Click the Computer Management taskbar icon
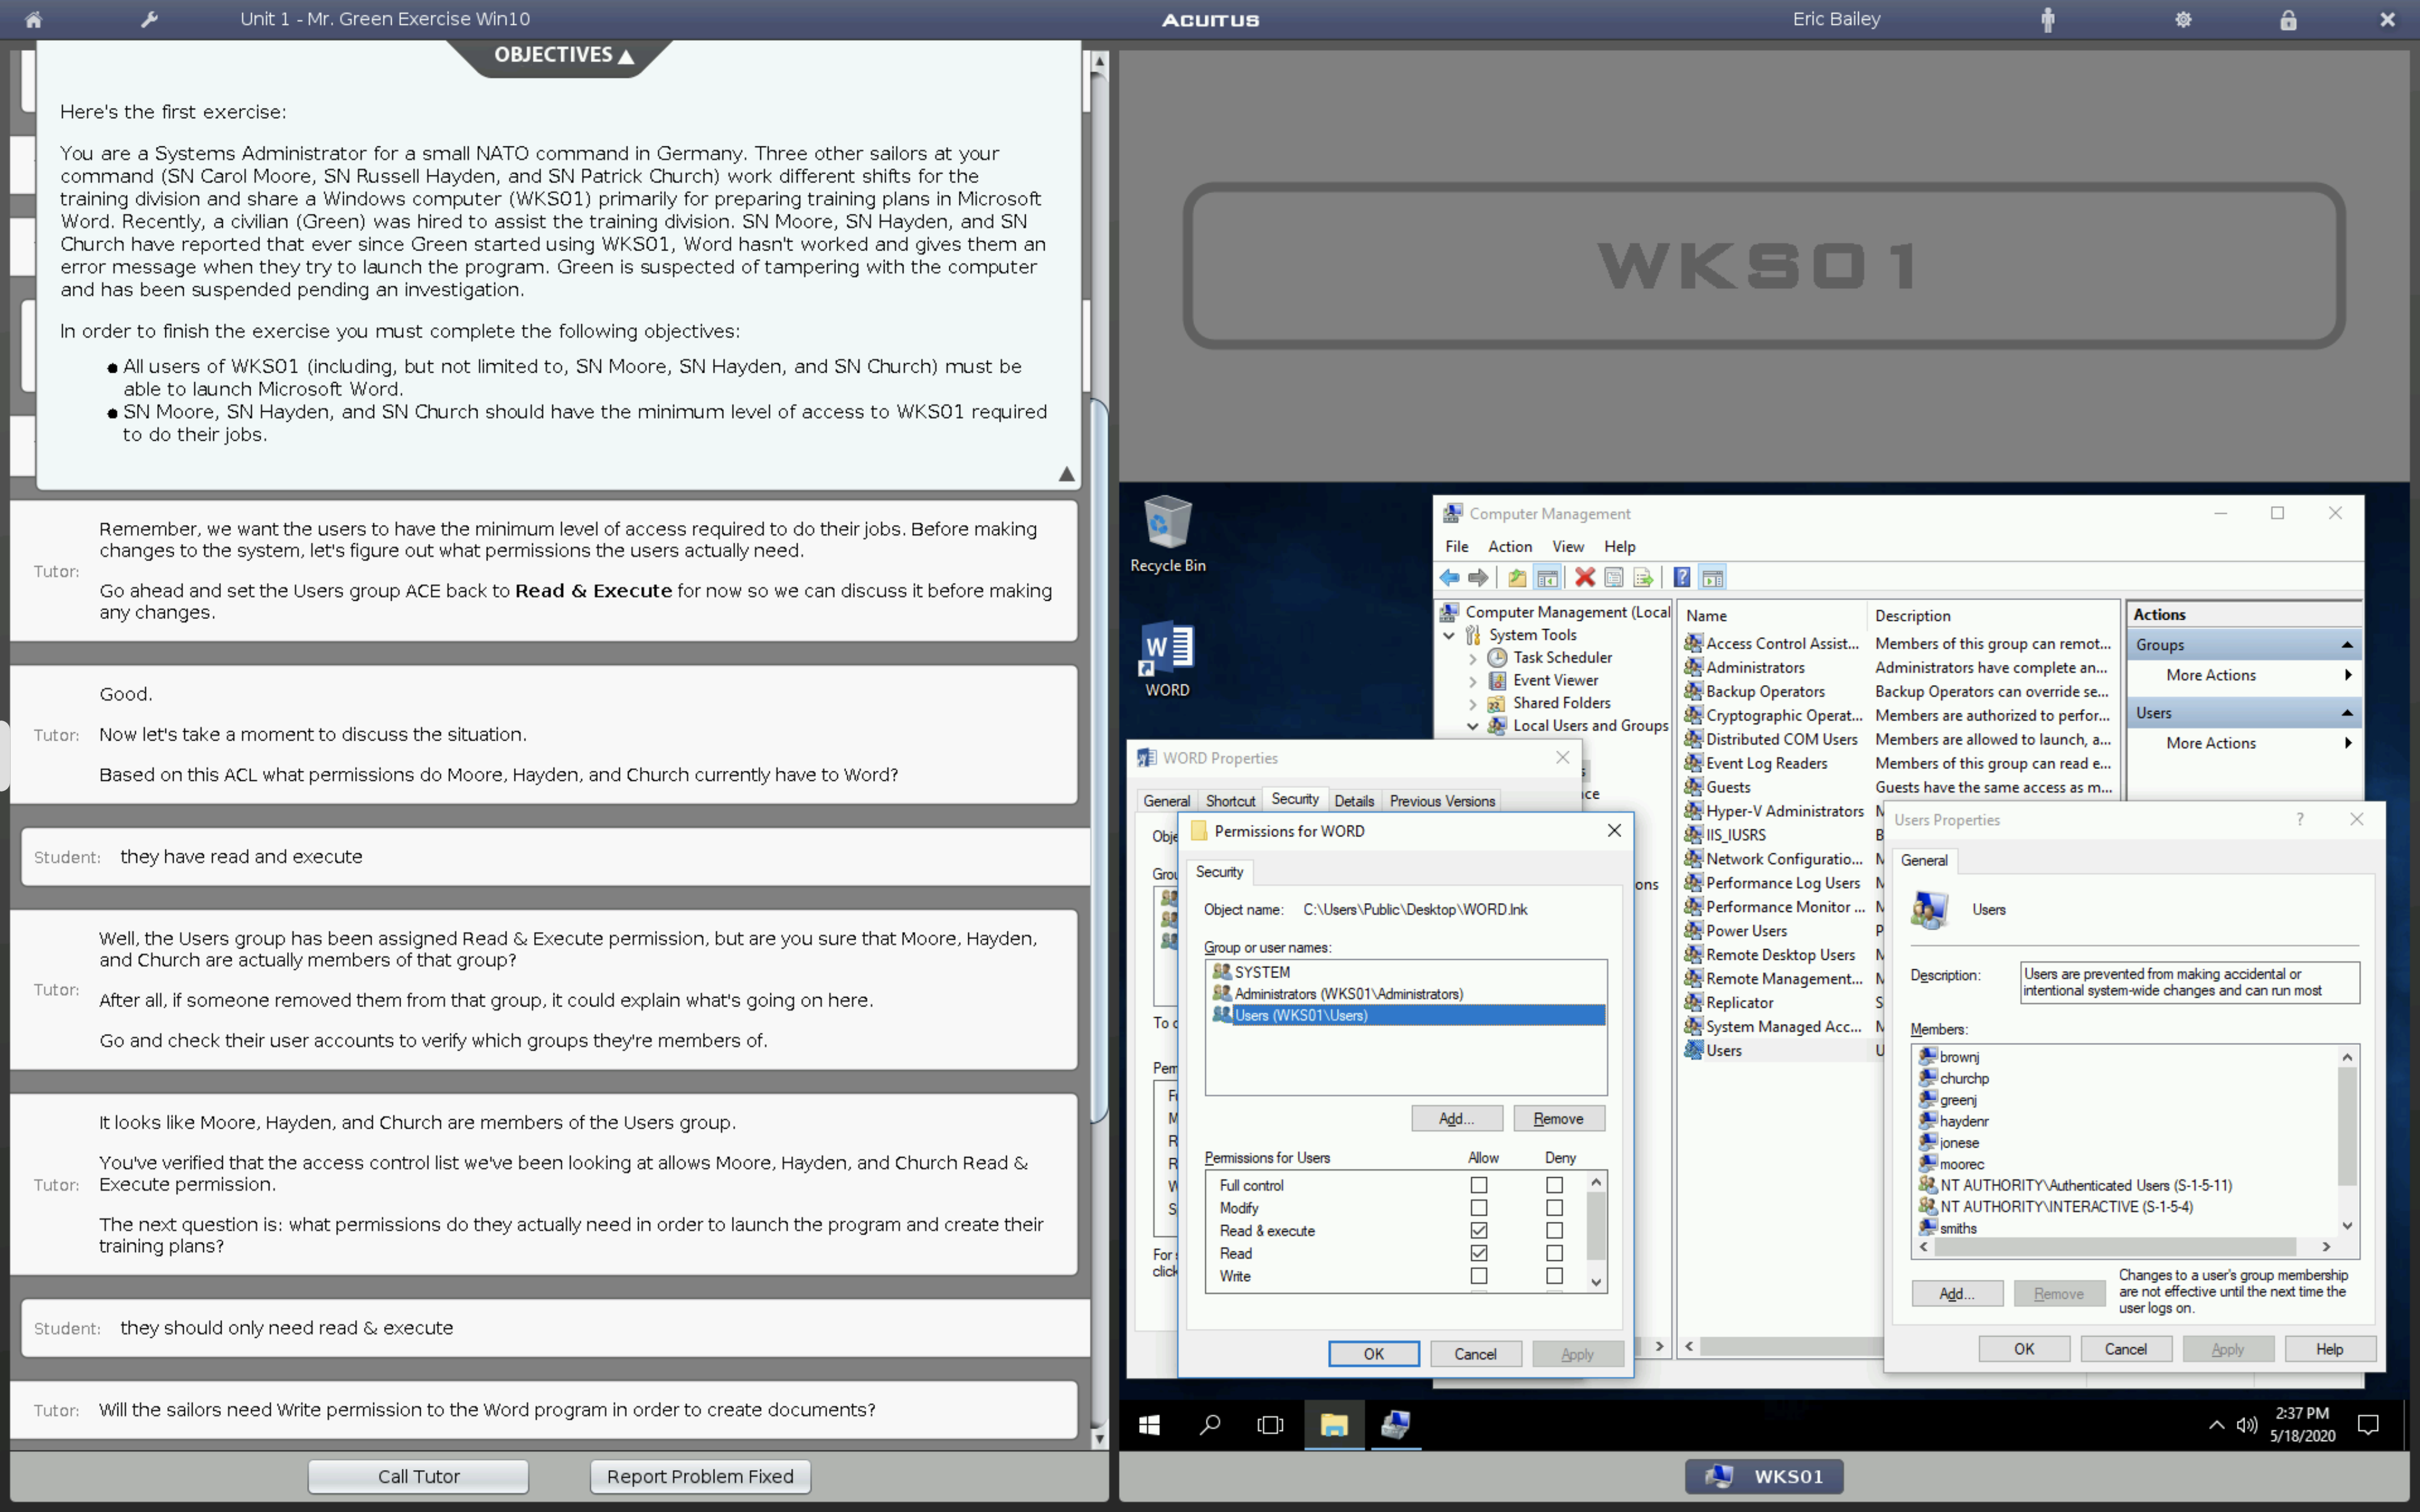Screen dimensions: 2420x1512 pyautogui.click(x=1396, y=1424)
